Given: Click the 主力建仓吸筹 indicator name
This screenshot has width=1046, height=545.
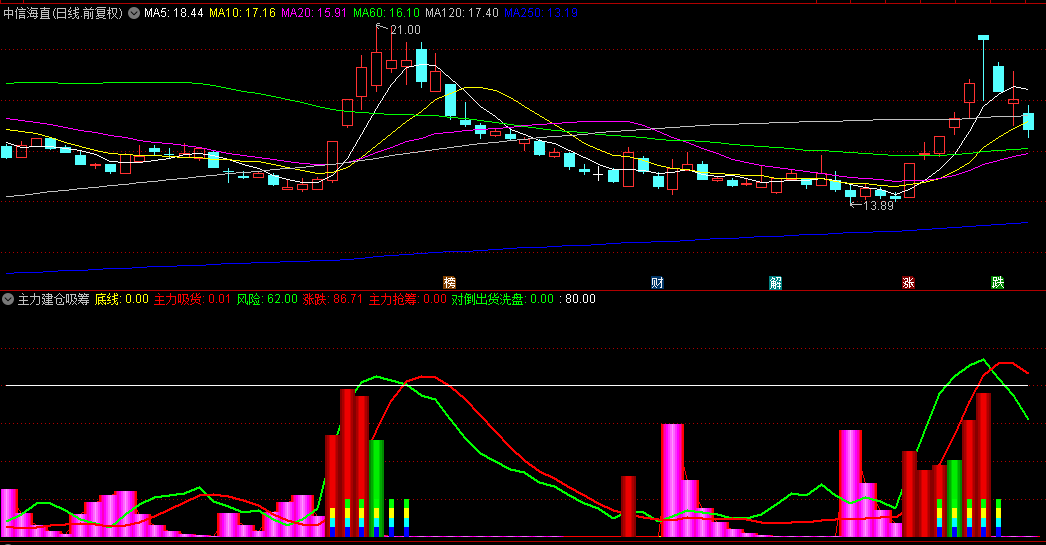Looking at the screenshot, I should tap(53, 300).
